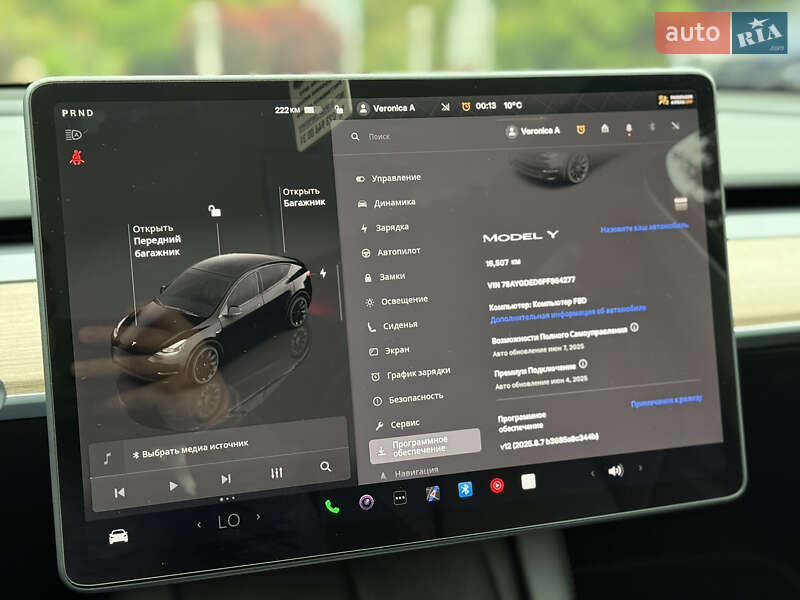
Task: Increase volume with the right arrow
Action: coord(640,467)
